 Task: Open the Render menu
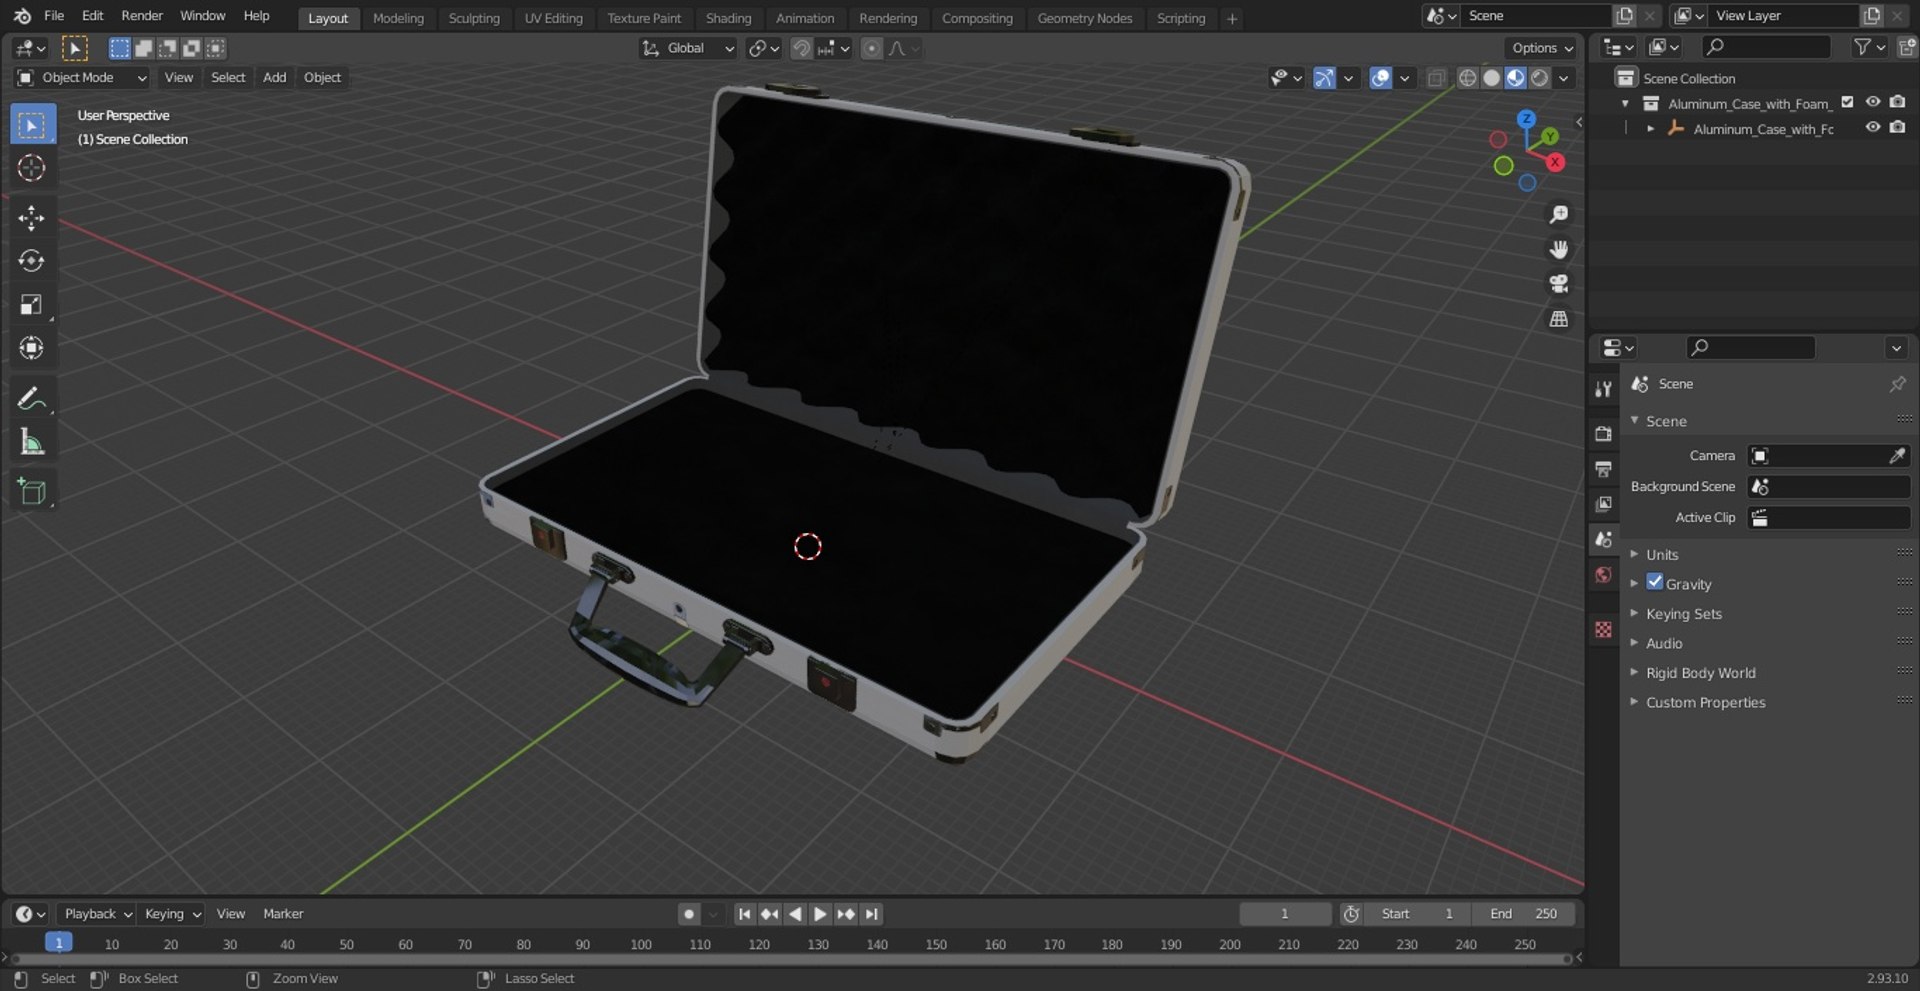click(x=142, y=16)
